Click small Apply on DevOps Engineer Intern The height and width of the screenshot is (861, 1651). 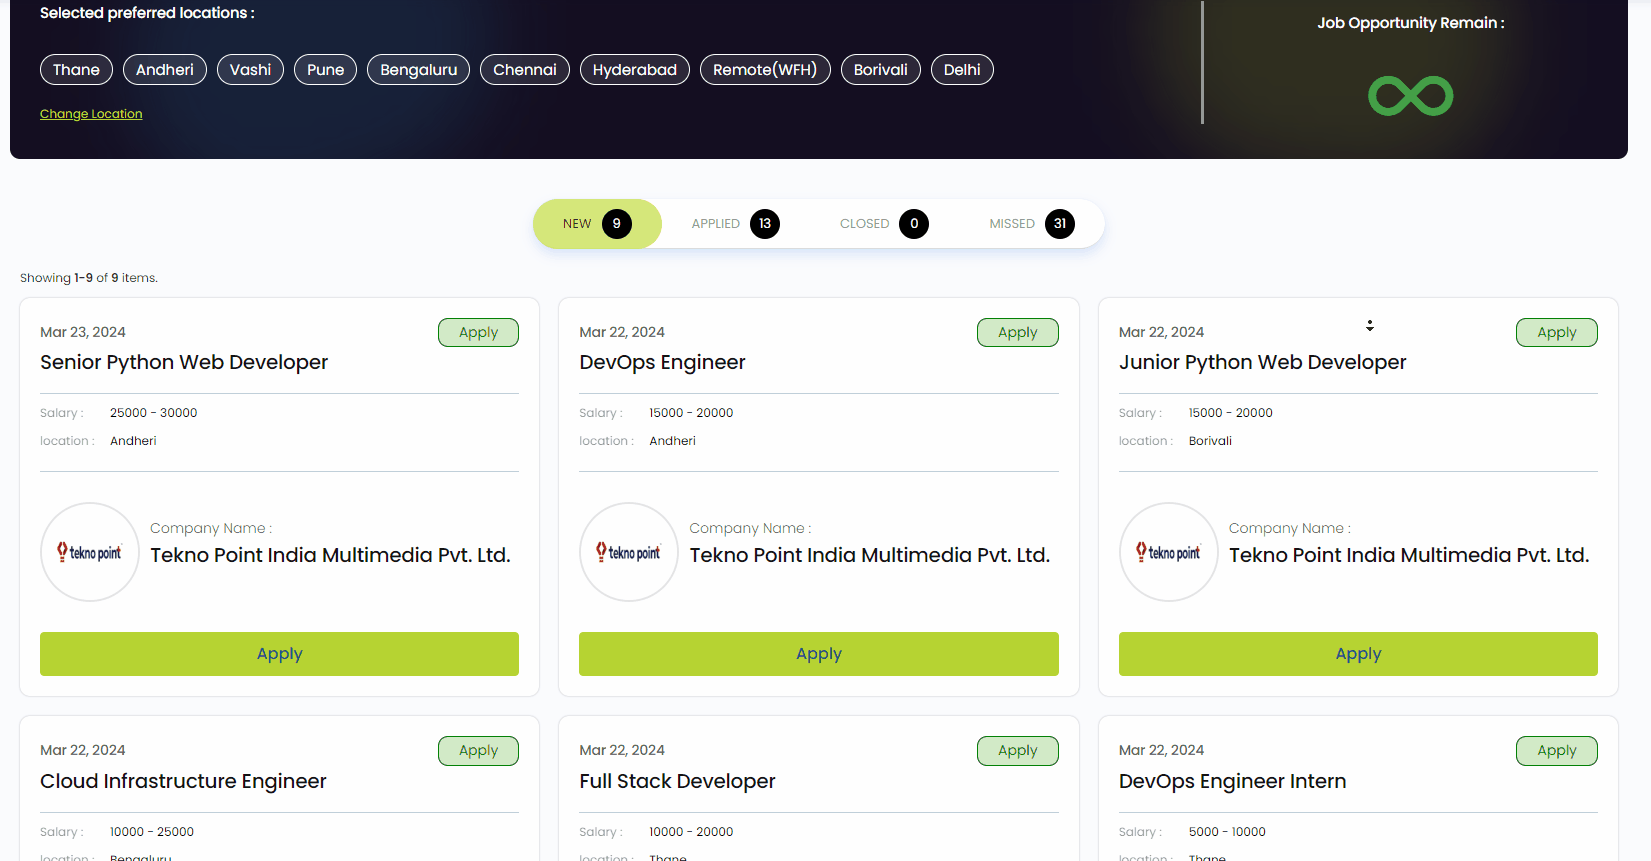click(1557, 751)
